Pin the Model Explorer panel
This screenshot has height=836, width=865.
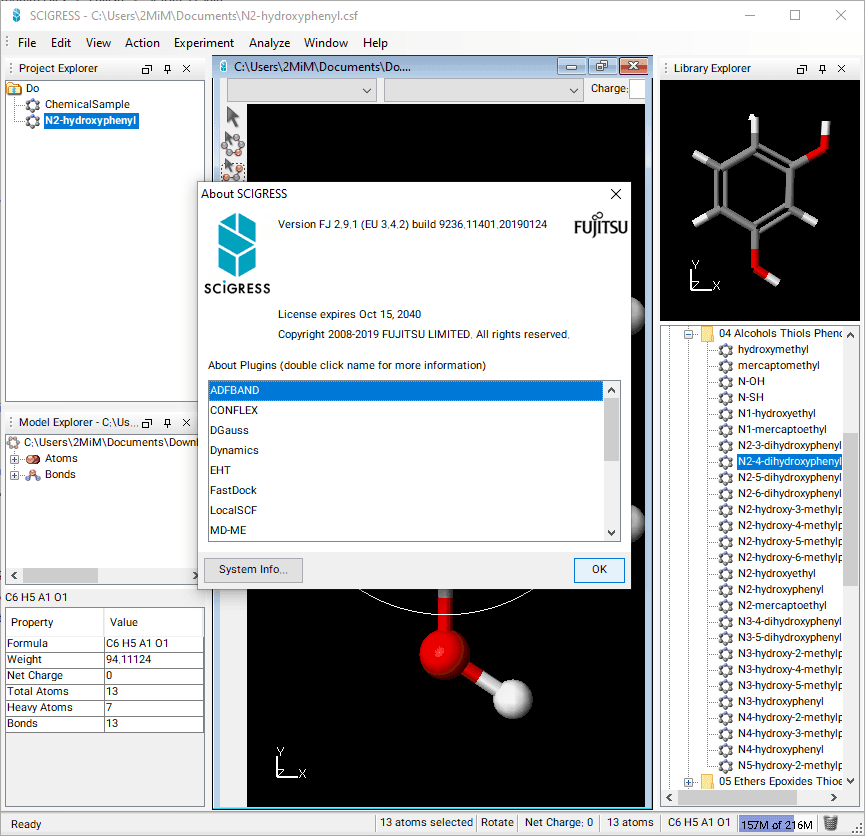pos(167,423)
